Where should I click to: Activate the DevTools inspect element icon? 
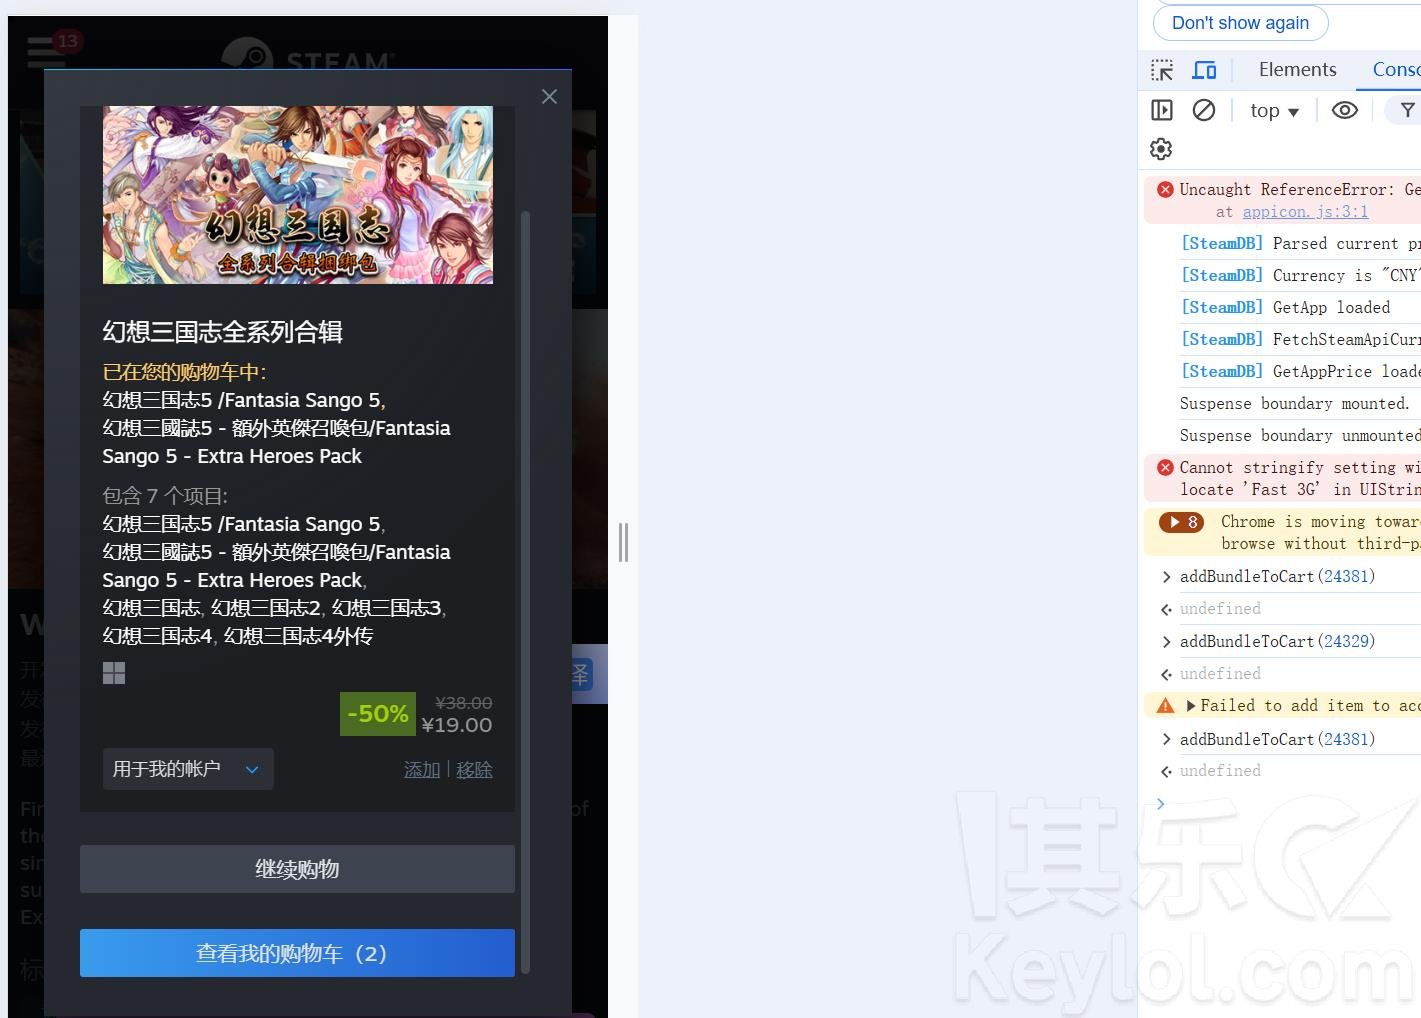click(x=1162, y=70)
